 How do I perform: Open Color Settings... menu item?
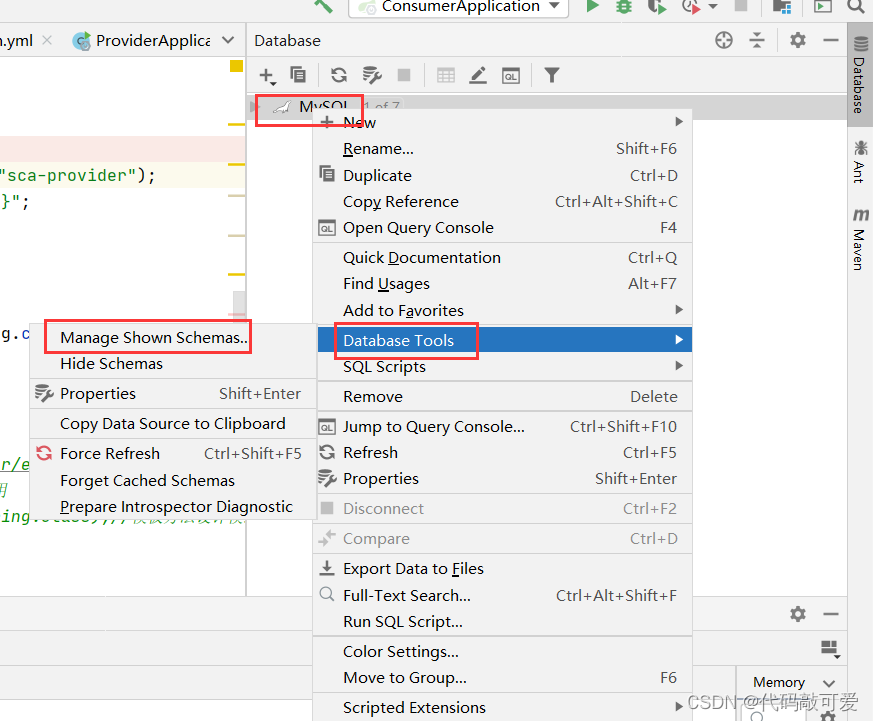tap(504, 651)
